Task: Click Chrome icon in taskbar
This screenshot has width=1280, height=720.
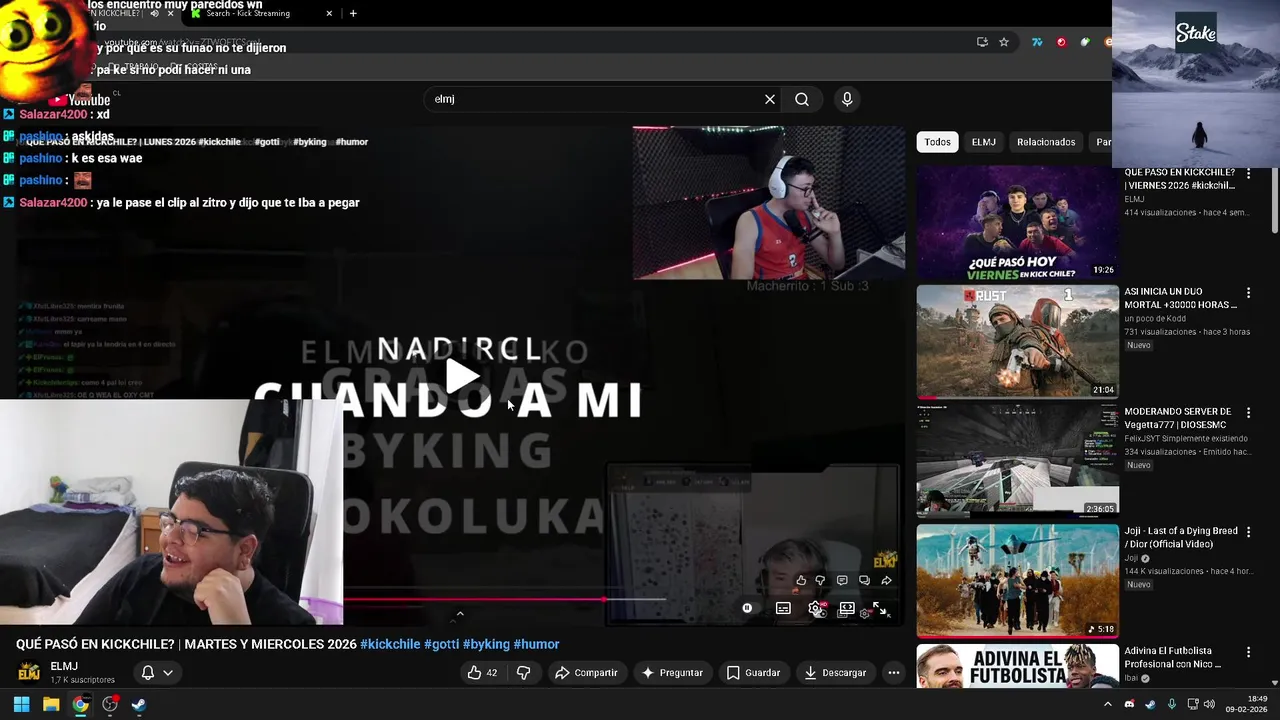Action: (x=80, y=704)
